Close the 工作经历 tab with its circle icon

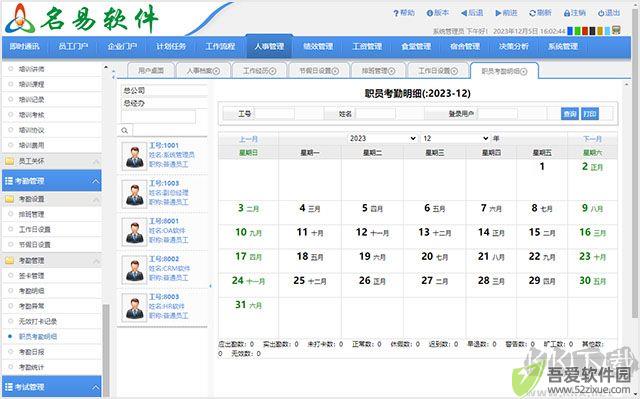pyautogui.click(x=273, y=71)
